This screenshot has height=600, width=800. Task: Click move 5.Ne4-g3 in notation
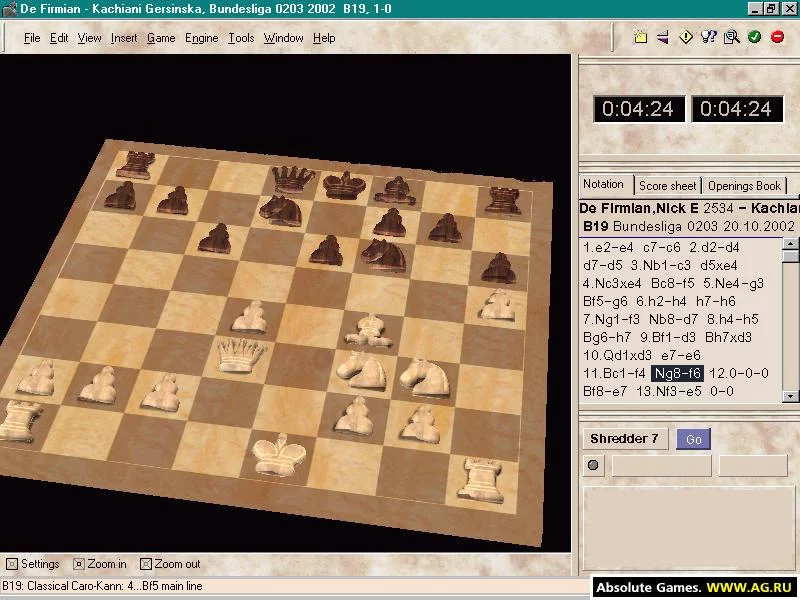click(x=734, y=283)
